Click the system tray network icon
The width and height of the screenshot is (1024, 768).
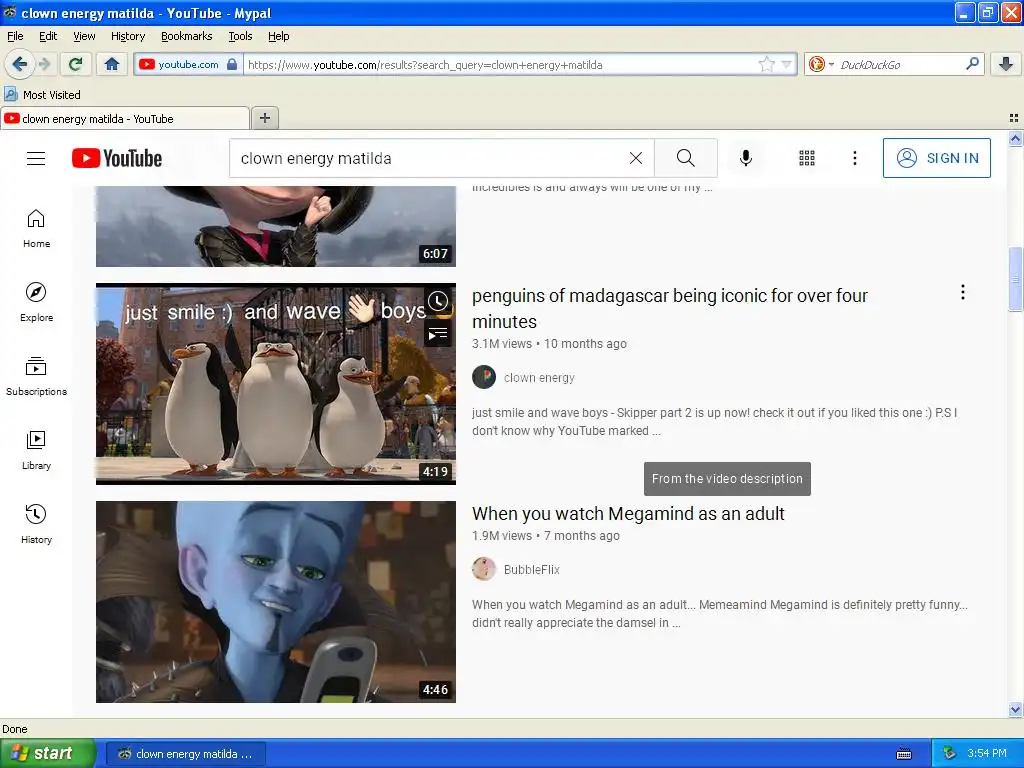tap(949, 754)
